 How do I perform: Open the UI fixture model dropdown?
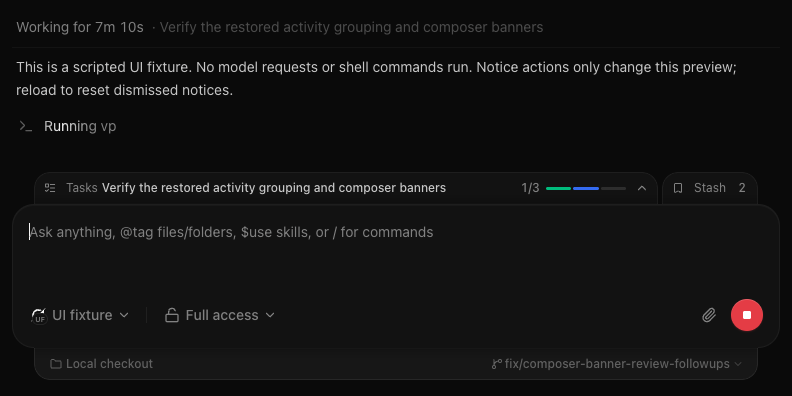coord(80,315)
